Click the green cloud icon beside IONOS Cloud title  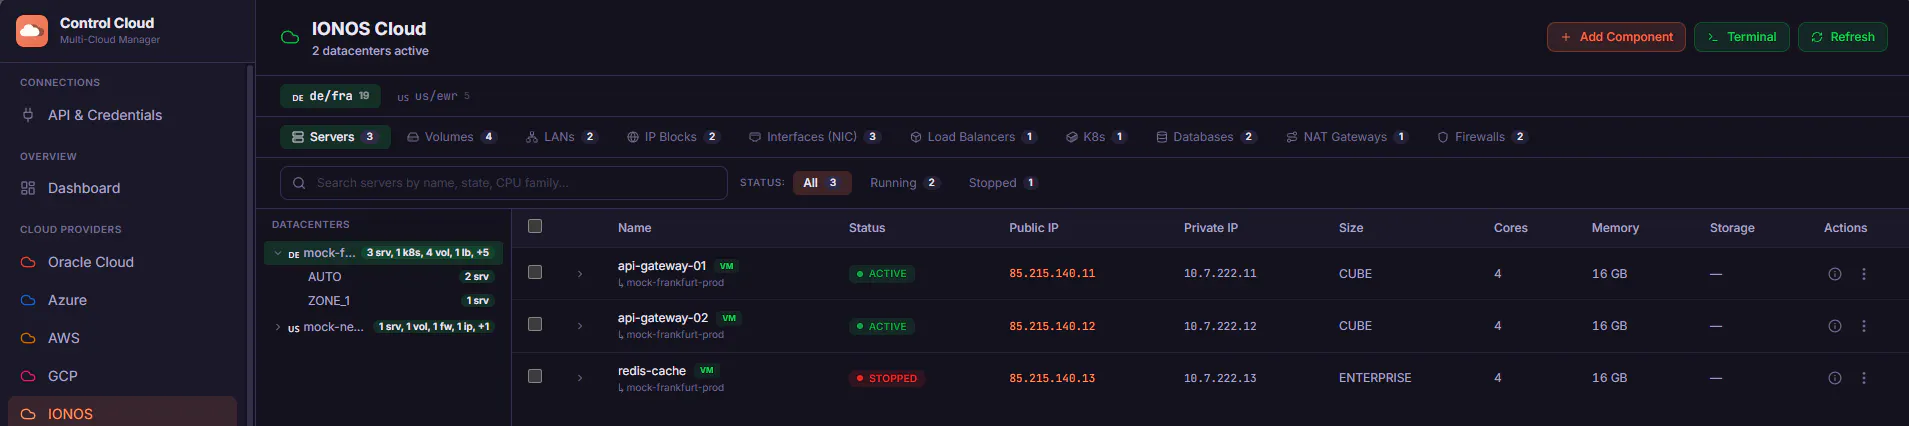[290, 37]
